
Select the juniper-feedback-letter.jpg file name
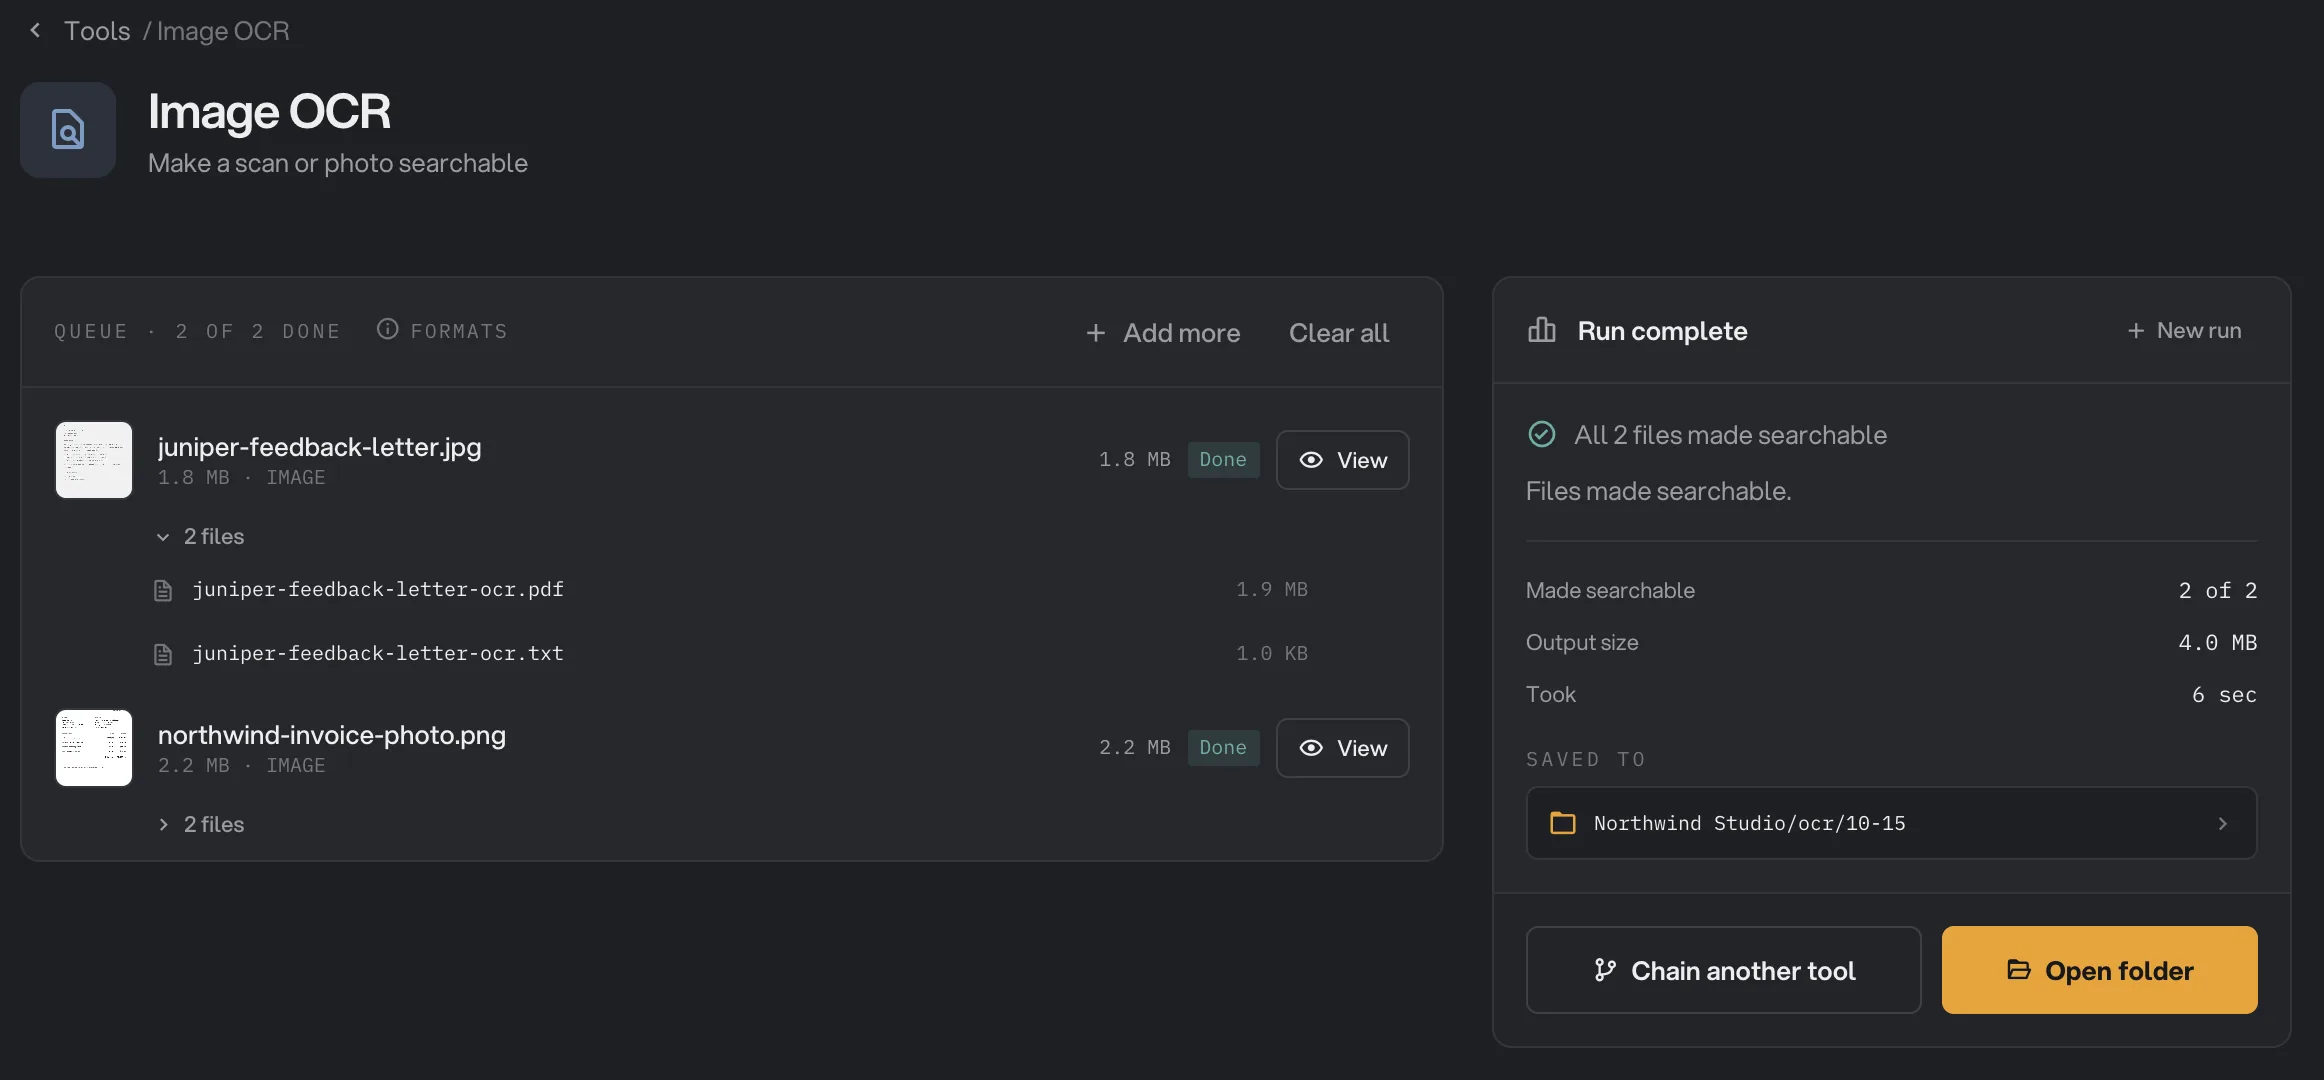[x=320, y=447]
